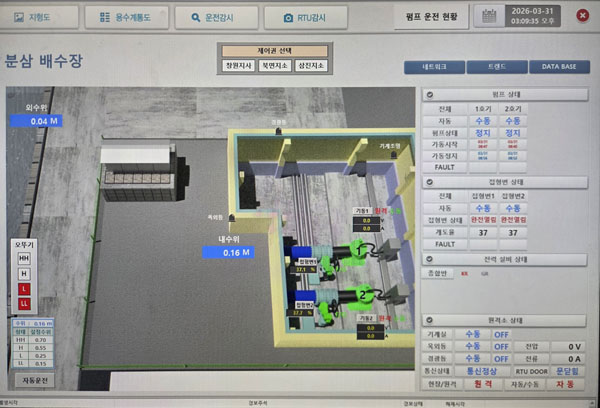600x408 pixels.
Task: Toggle the HH float level indicator
Action: pyautogui.click(x=23, y=258)
